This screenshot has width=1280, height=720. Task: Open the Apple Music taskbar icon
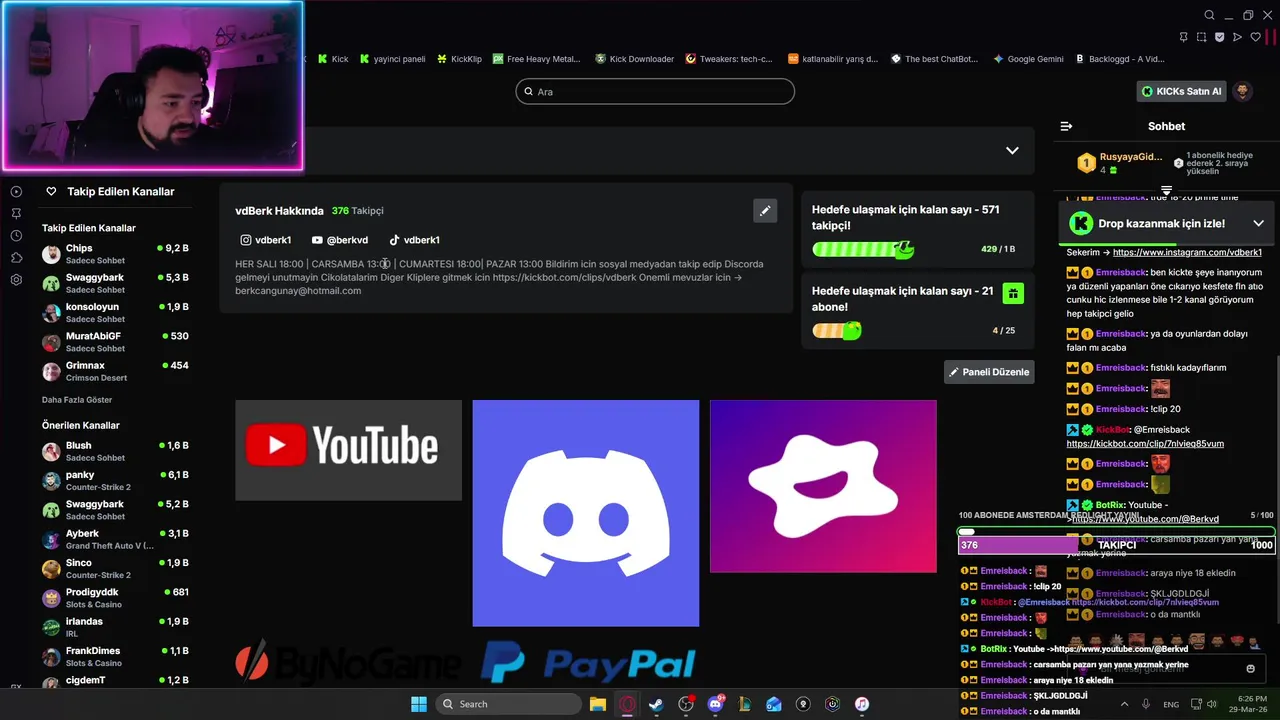point(862,704)
